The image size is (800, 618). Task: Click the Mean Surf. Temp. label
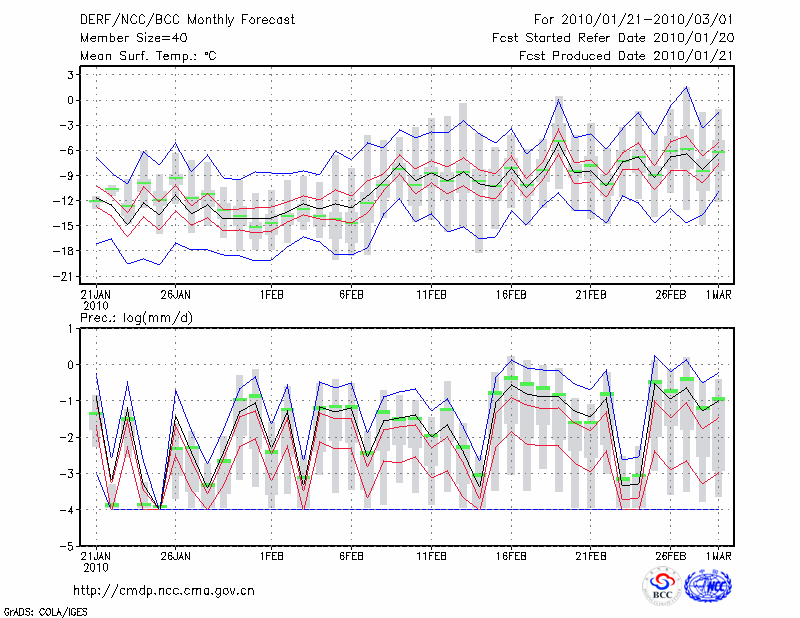click(x=148, y=56)
